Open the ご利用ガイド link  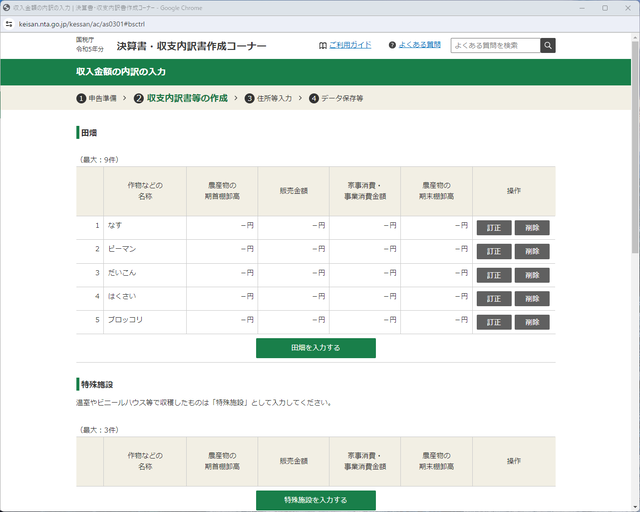point(350,45)
